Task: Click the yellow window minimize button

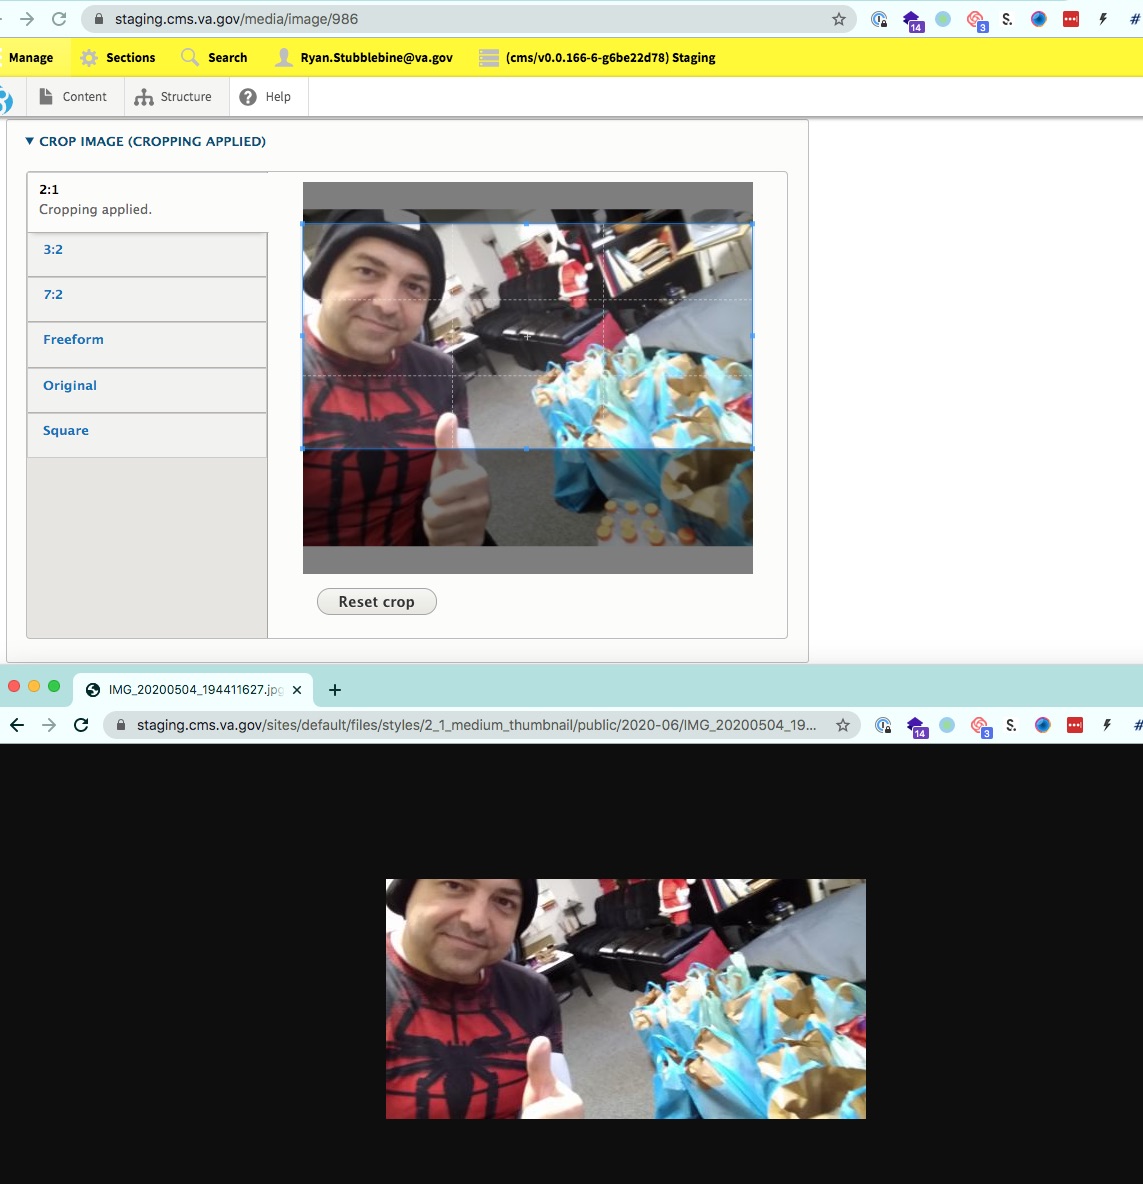Action: [x=34, y=686]
